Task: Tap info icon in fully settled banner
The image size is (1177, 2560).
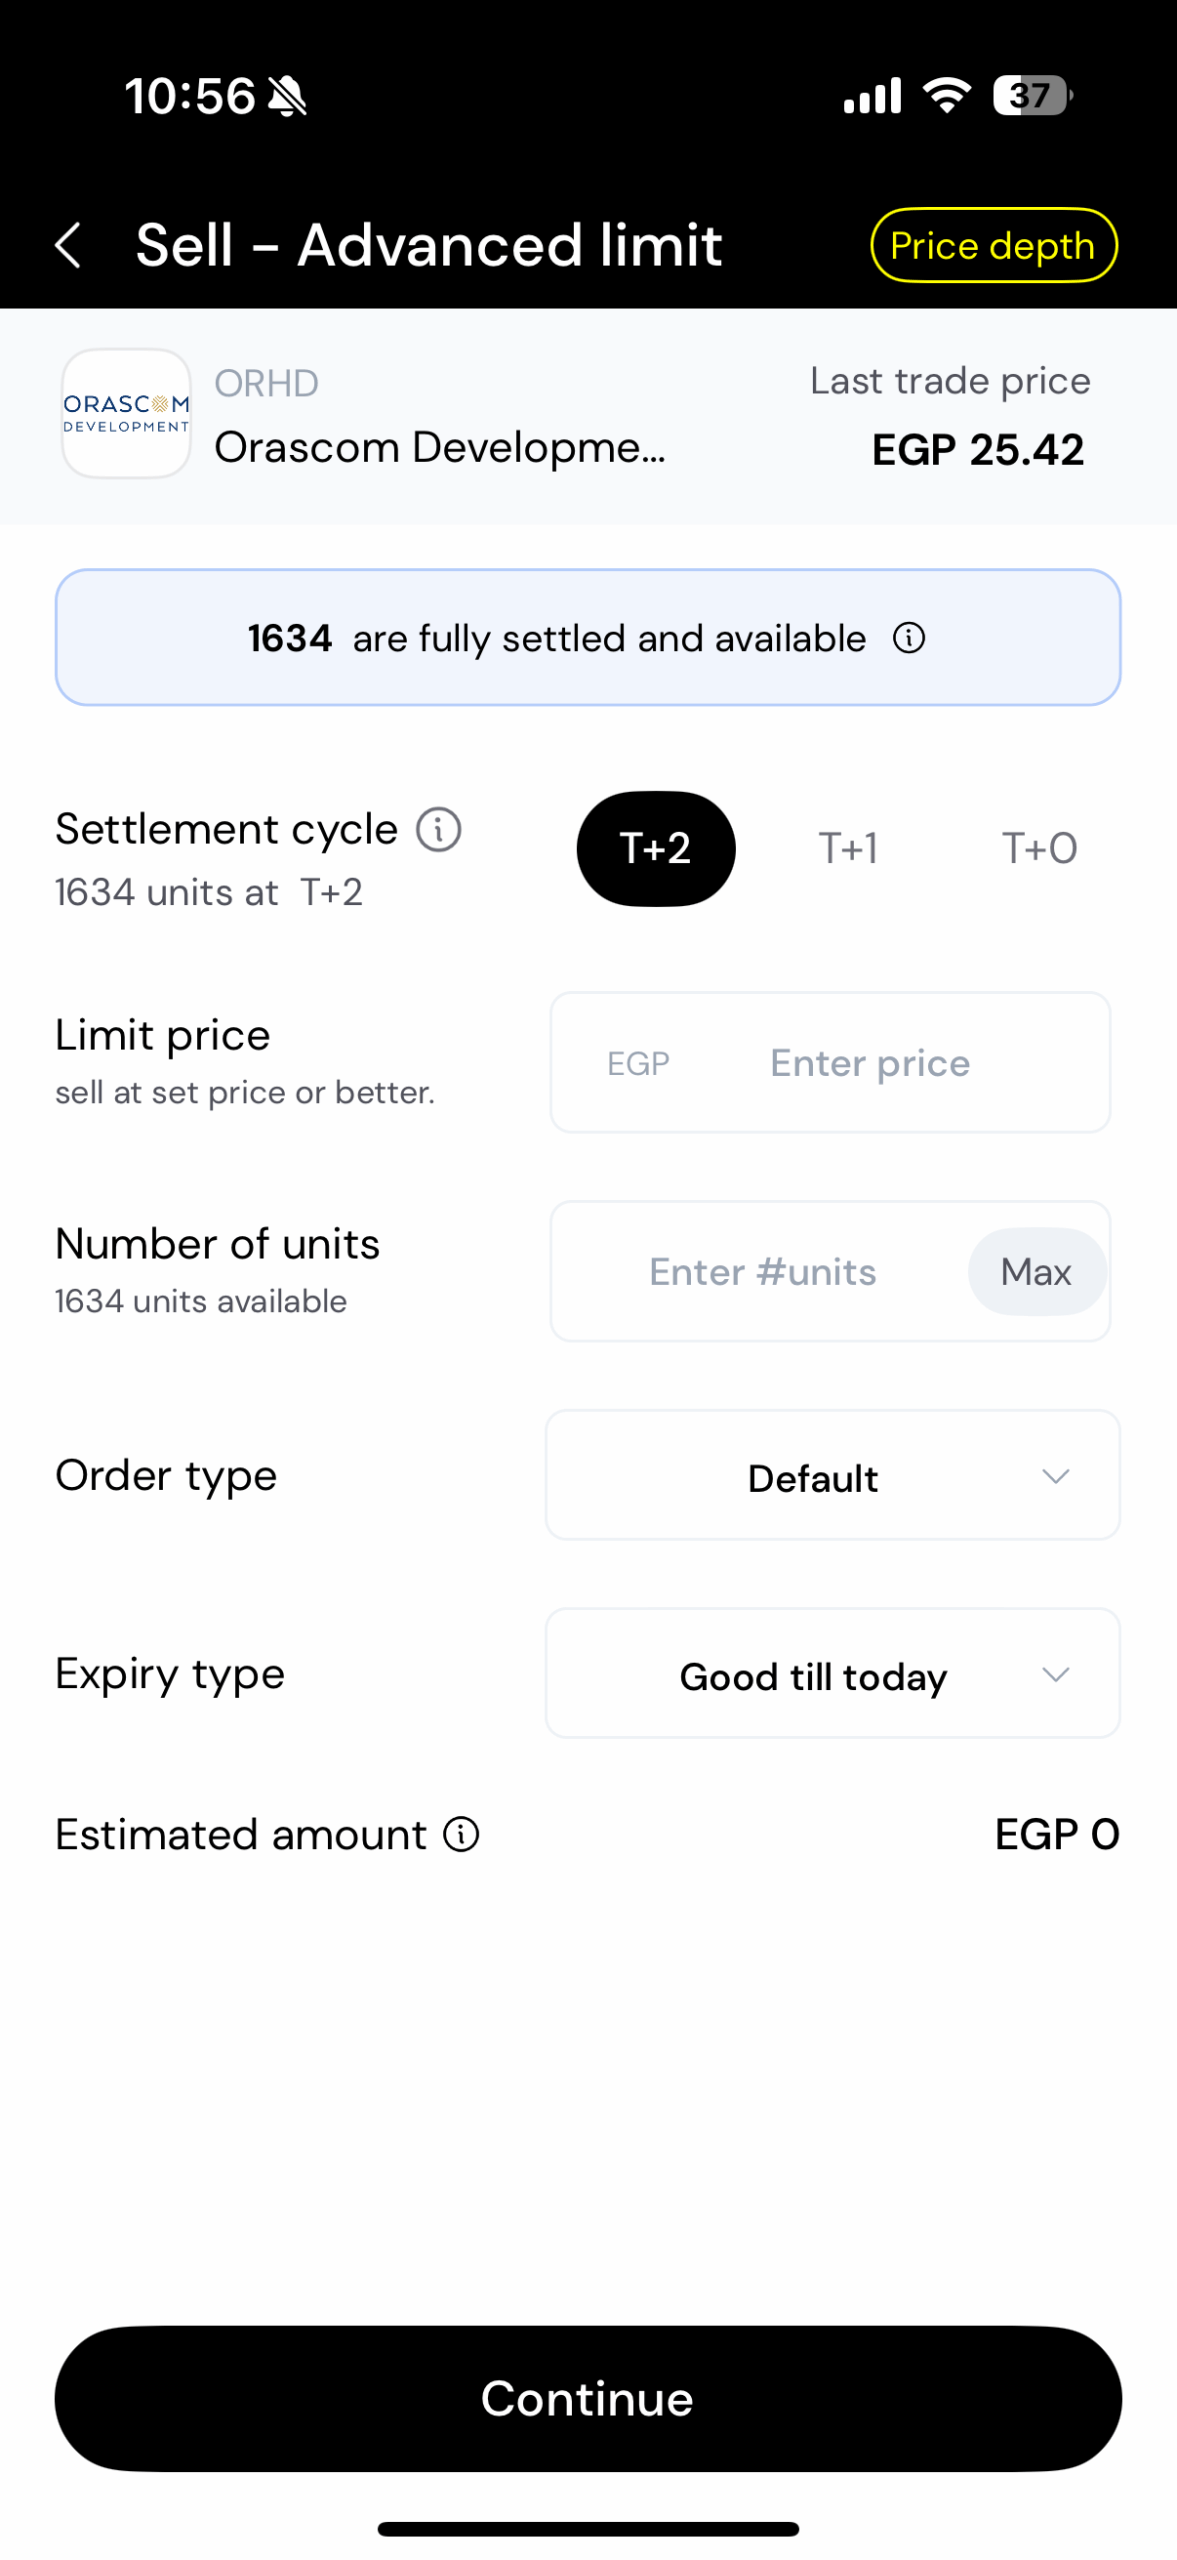Action: (x=908, y=638)
